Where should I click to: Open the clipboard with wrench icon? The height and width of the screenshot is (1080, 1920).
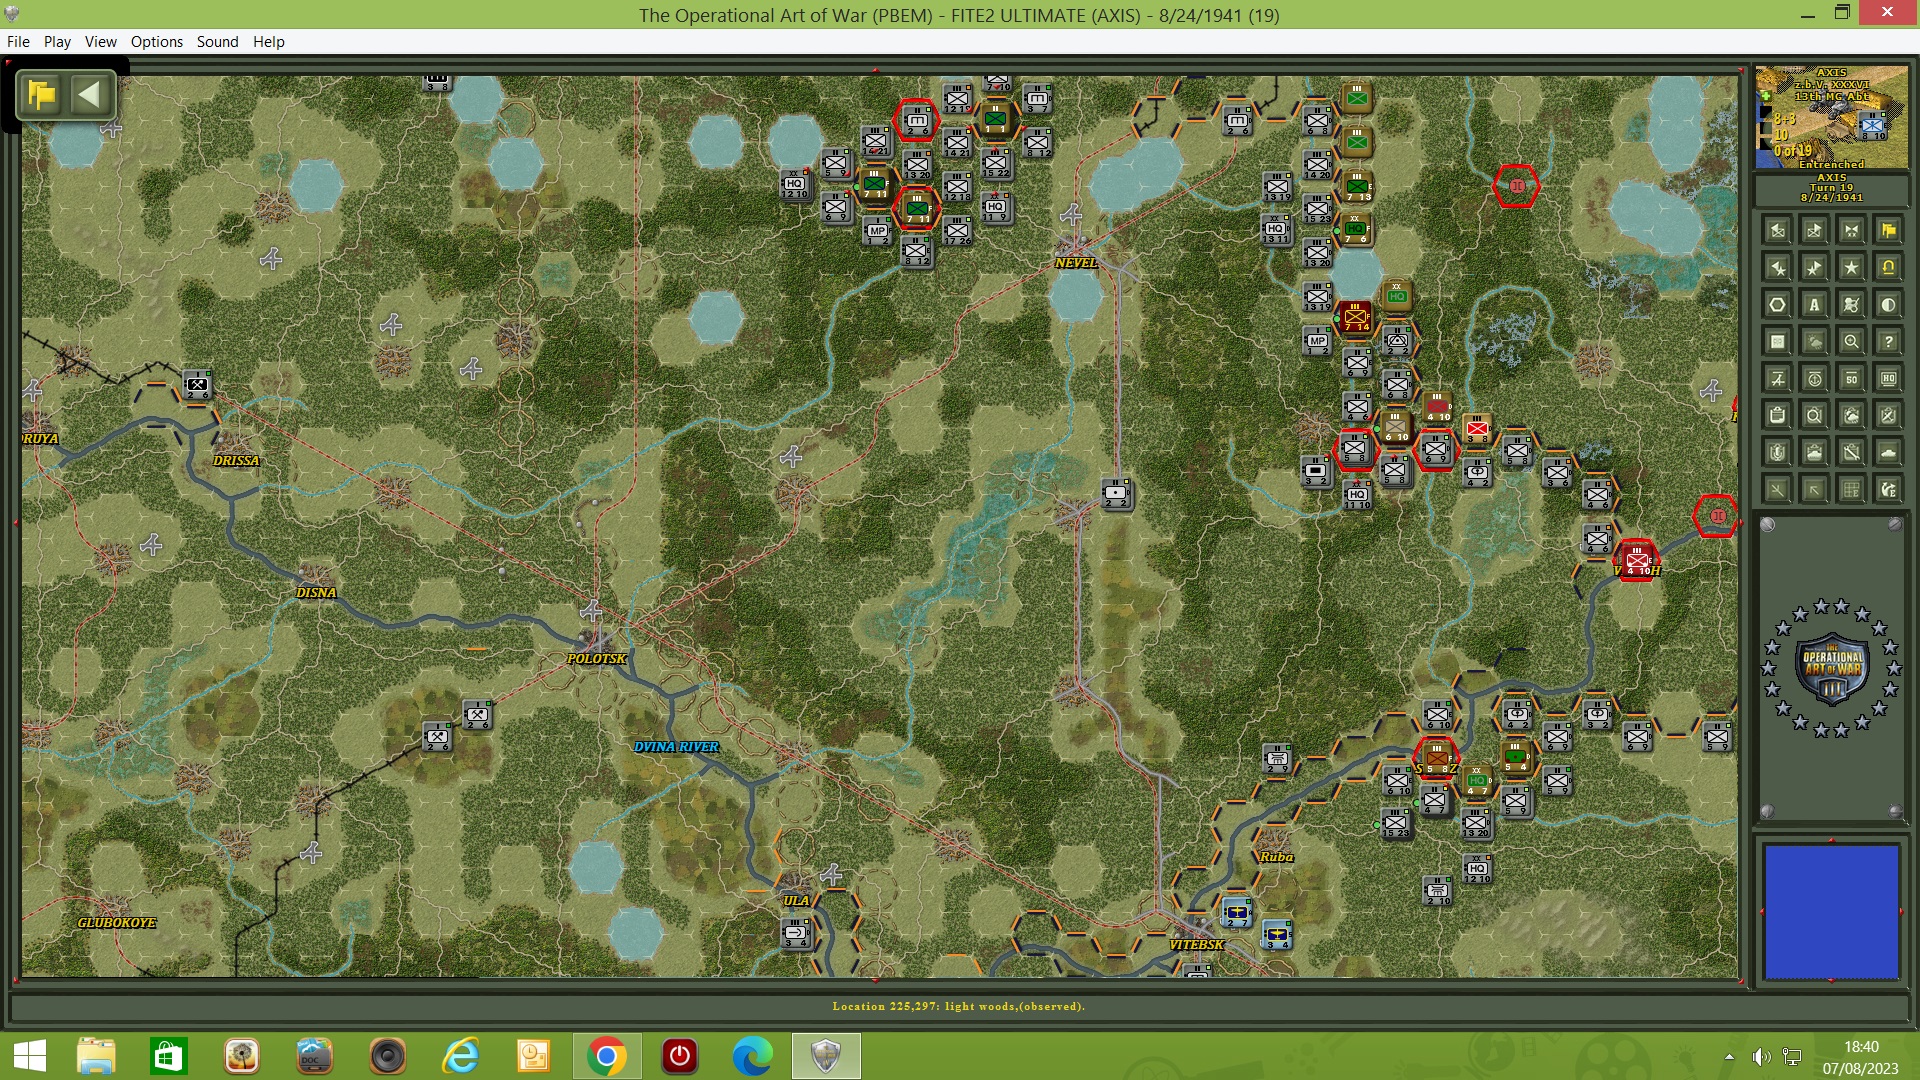pos(1851,452)
